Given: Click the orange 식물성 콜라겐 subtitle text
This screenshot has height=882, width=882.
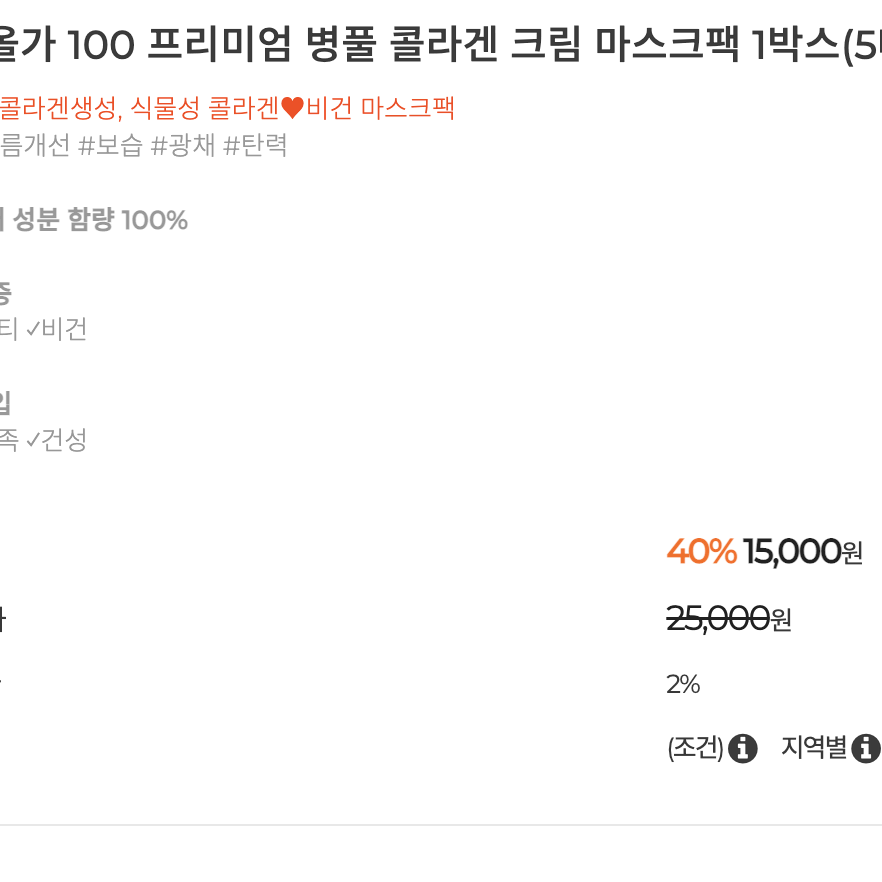Looking at the screenshot, I should click(204, 108).
